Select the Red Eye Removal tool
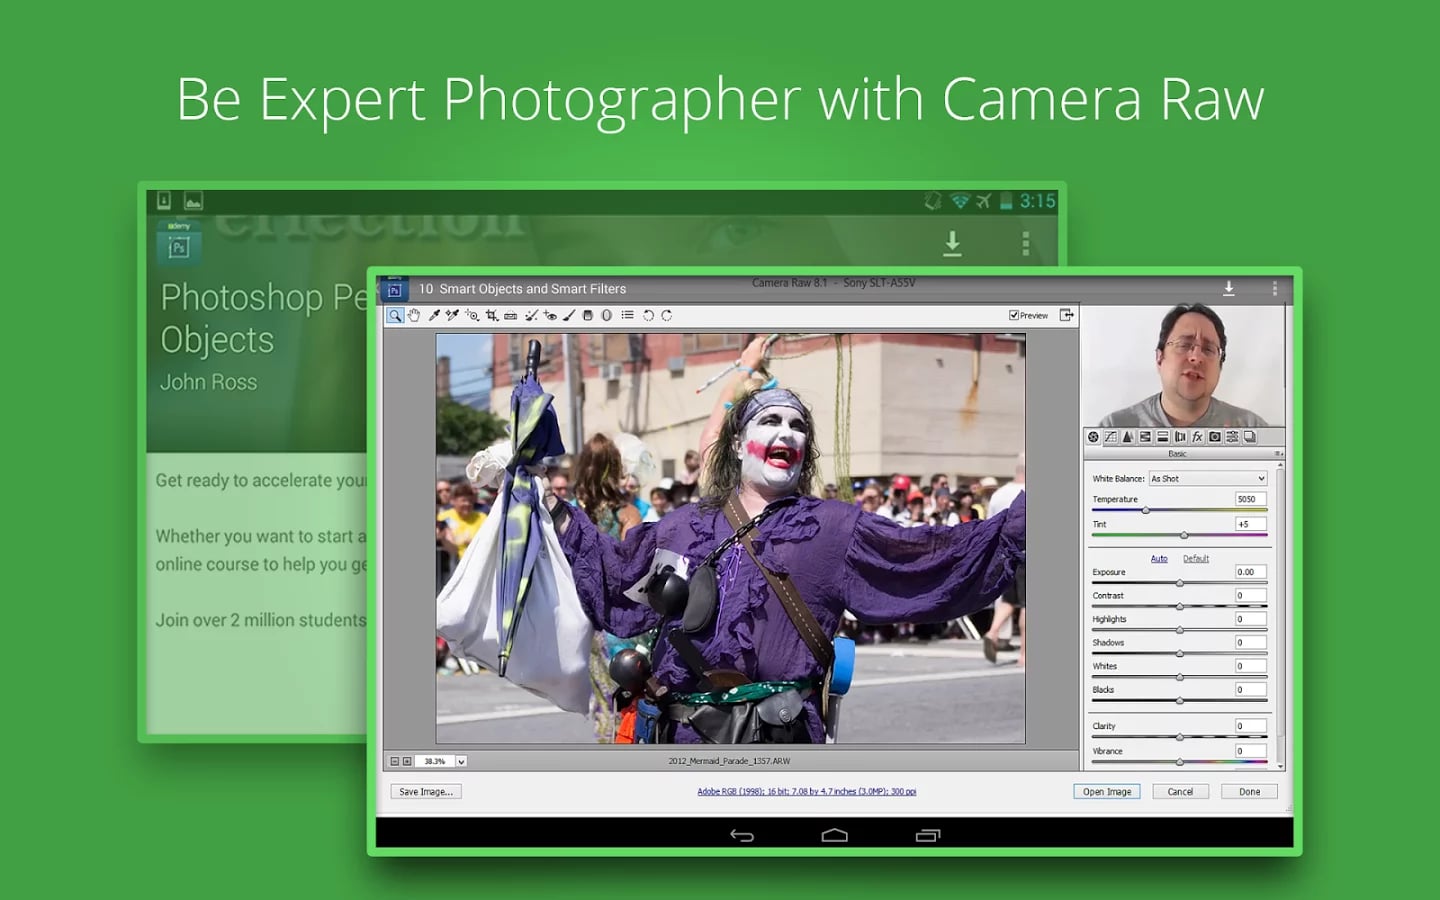Screen dimensions: 1440x900 point(550,315)
